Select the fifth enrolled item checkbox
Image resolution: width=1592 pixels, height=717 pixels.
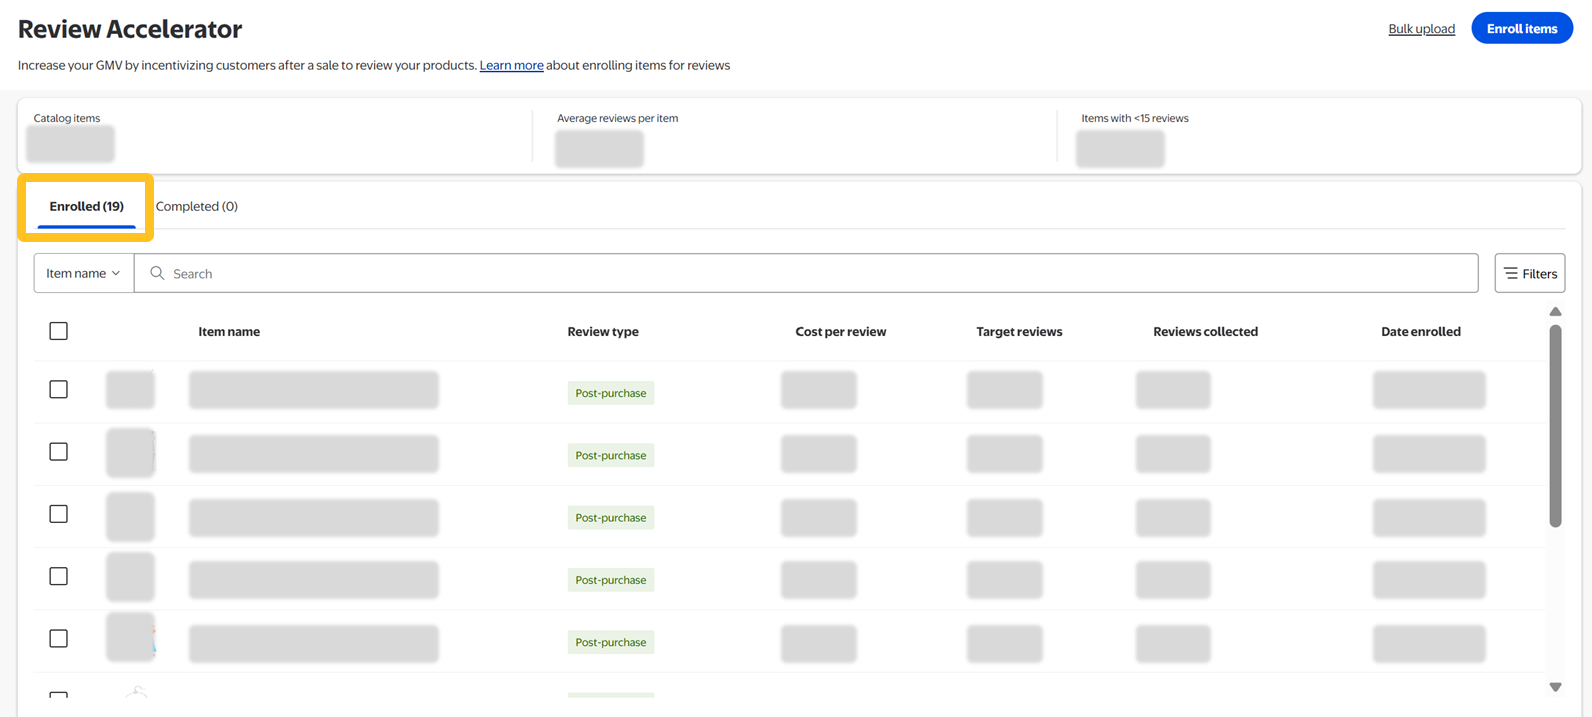59,639
